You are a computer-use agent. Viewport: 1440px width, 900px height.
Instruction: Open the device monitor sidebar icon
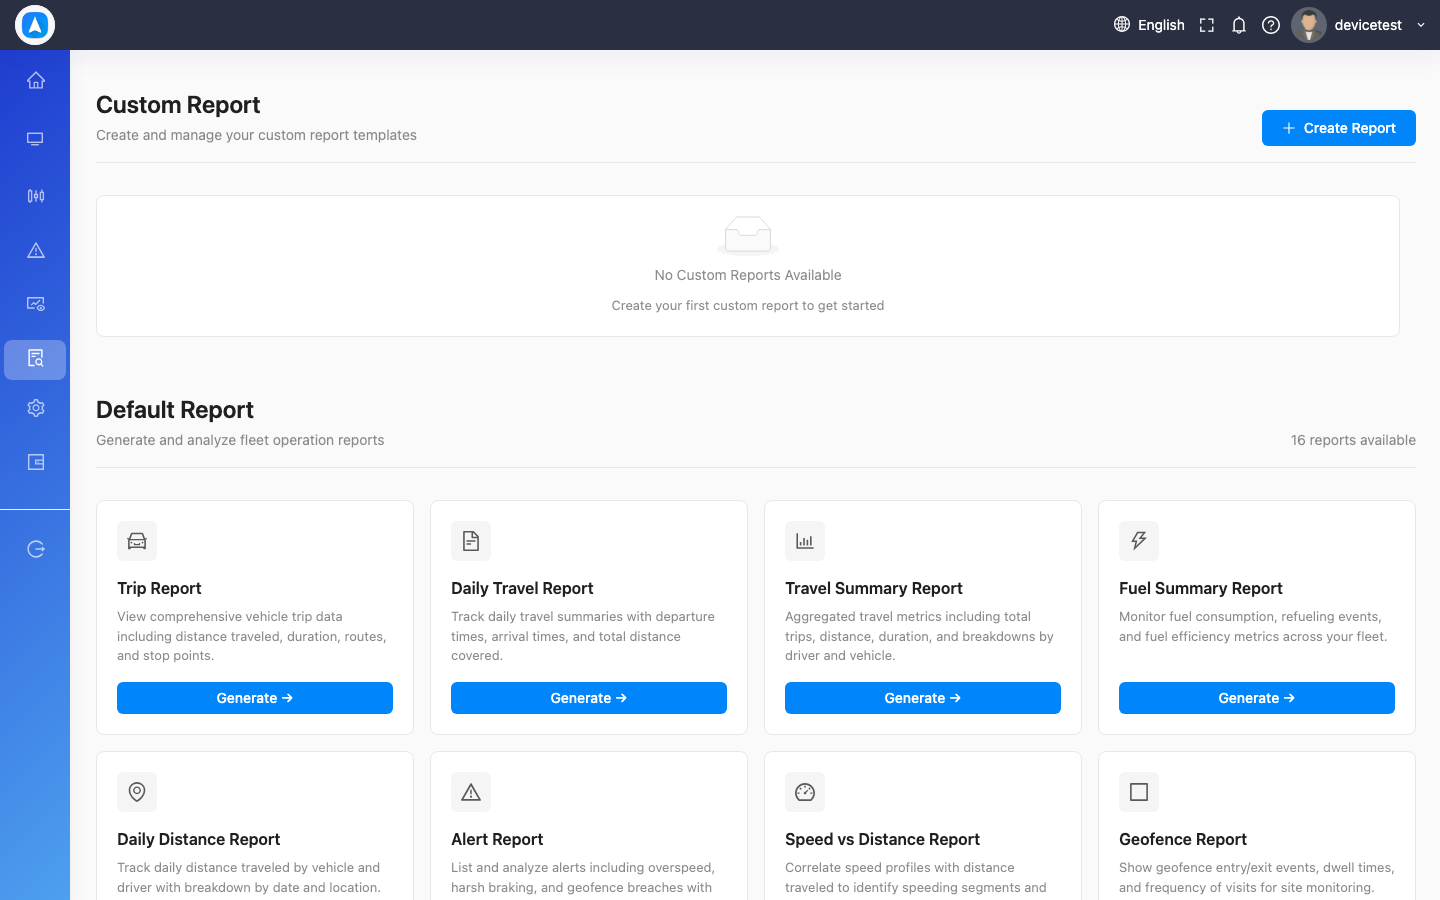click(x=35, y=139)
